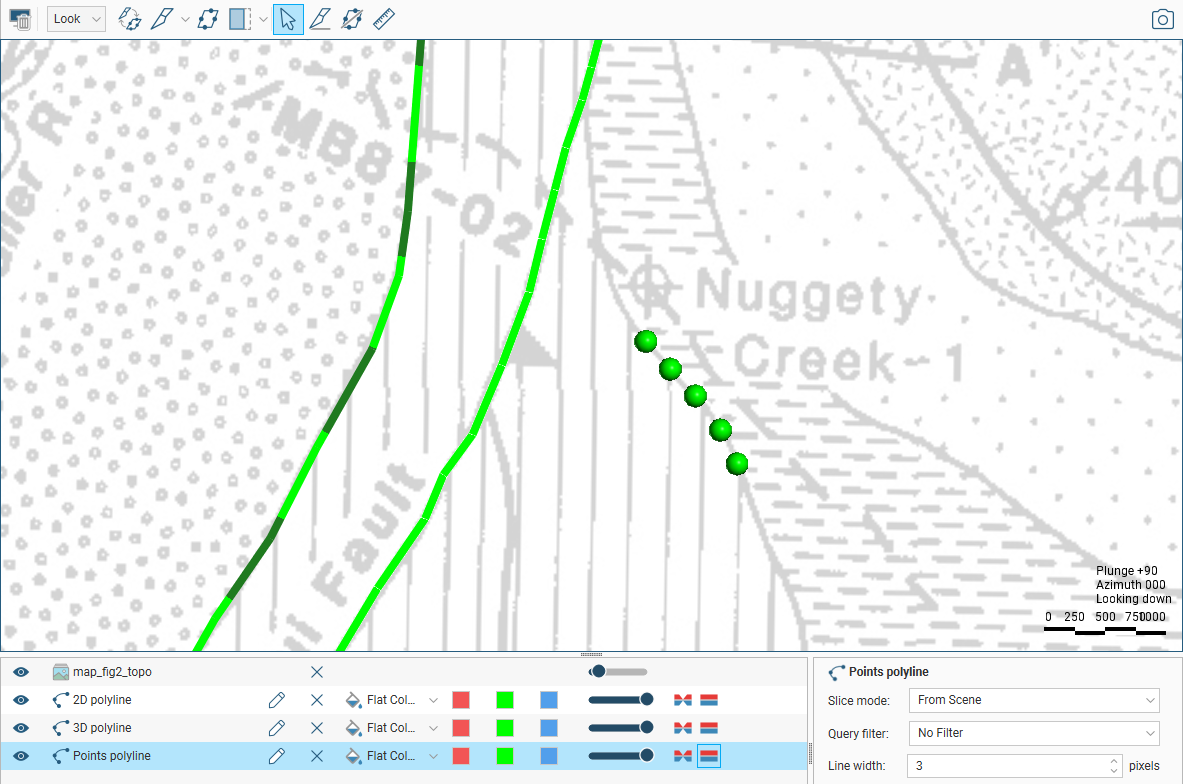Click the screenshot camera icon
Image resolution: width=1183 pixels, height=784 pixels.
pos(1162,19)
